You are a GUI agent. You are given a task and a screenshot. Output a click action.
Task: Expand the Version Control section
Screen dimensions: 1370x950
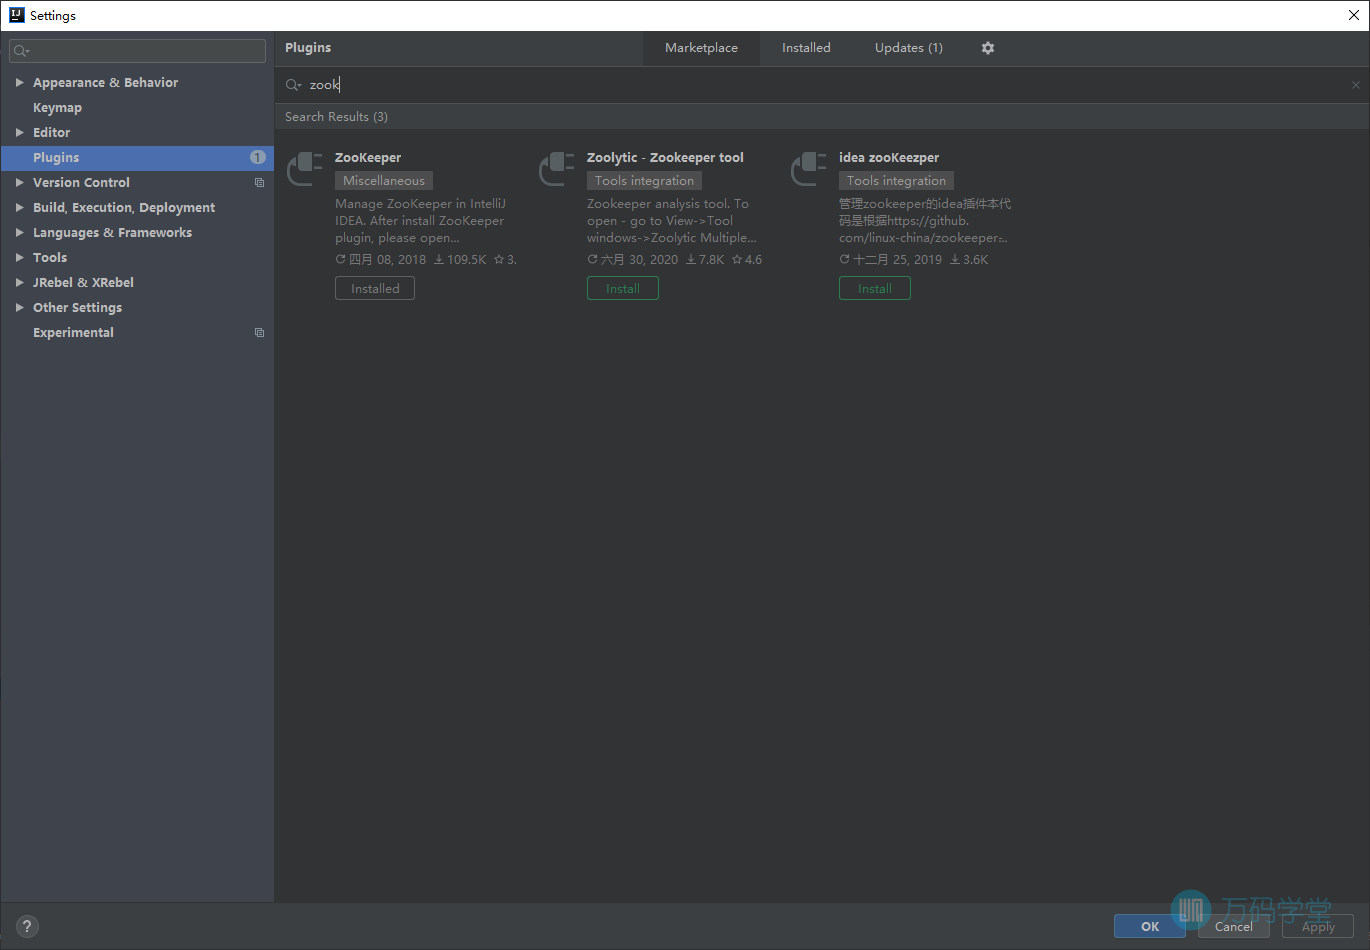click(19, 182)
